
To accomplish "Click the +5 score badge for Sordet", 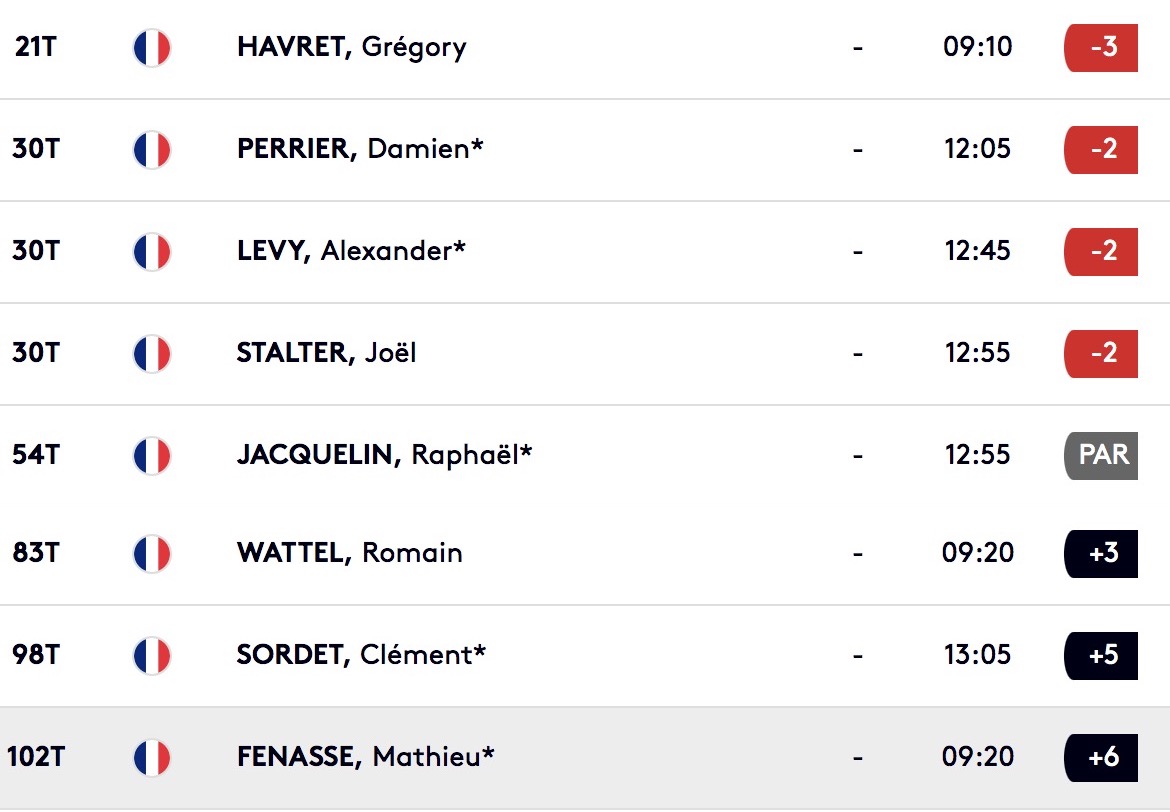I will 1101,655.
